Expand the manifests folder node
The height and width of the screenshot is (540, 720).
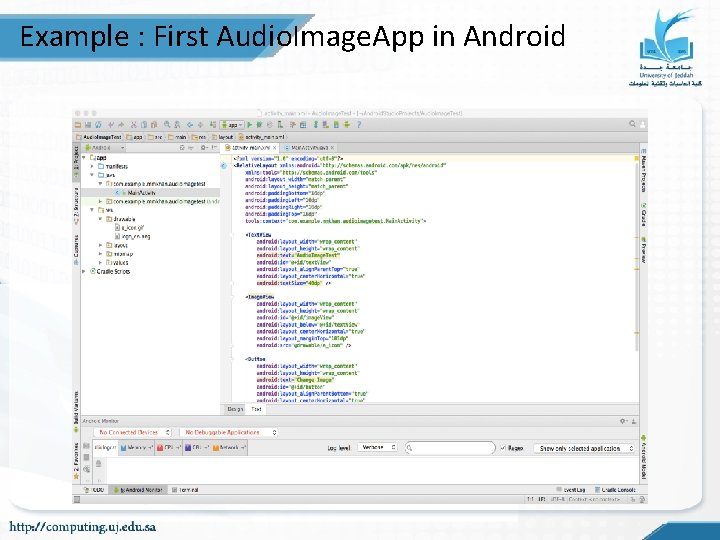92,166
